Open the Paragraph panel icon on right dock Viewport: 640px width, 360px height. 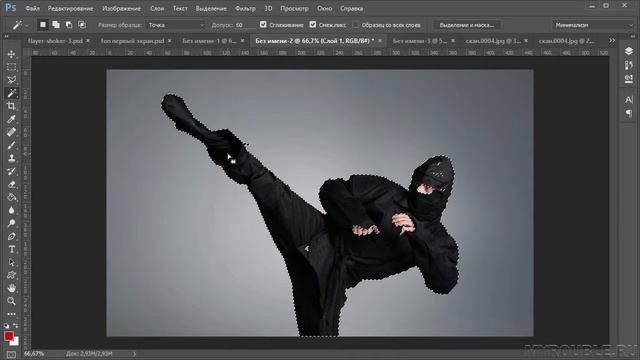coord(629,113)
